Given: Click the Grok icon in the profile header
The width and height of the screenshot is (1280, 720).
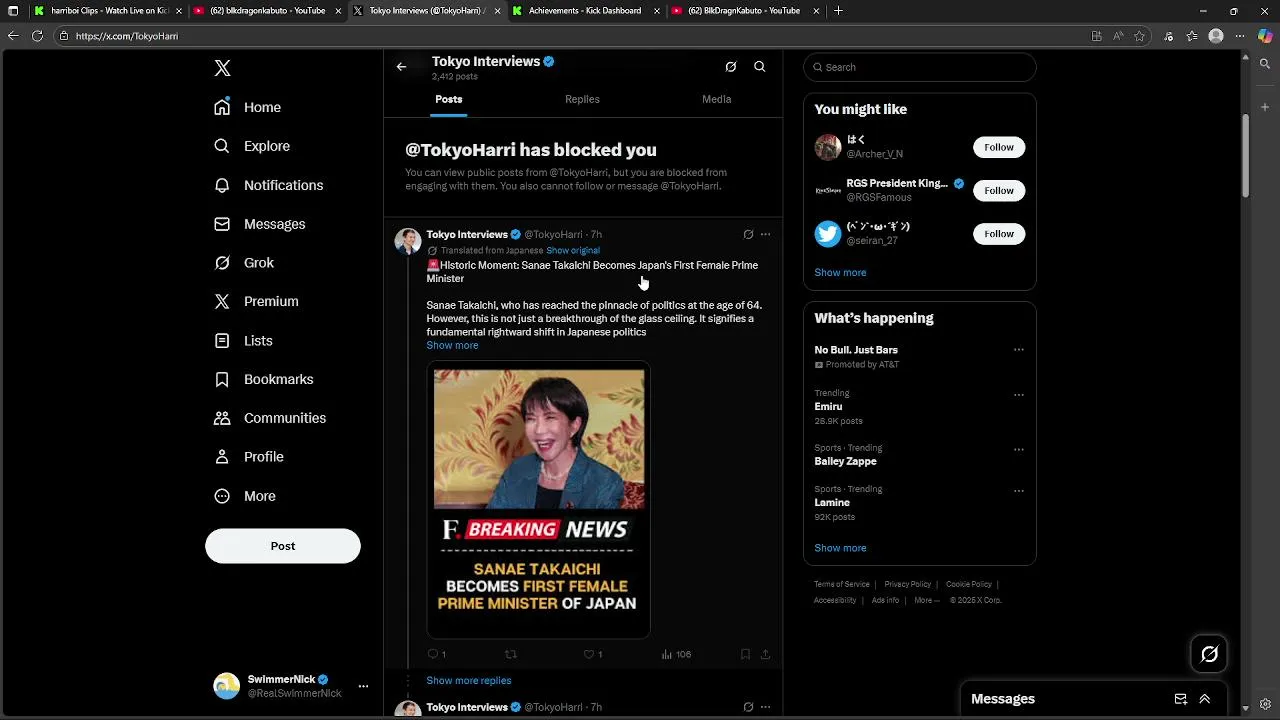Looking at the screenshot, I should (731, 67).
